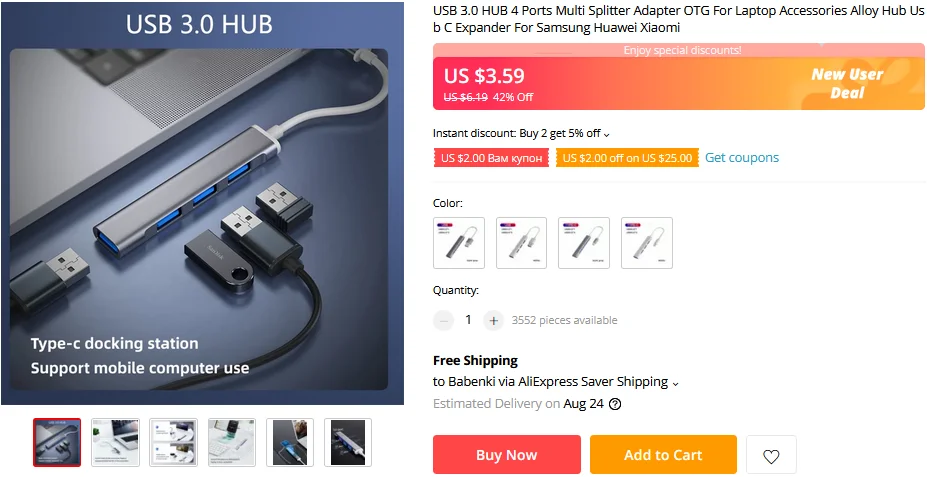Select the first color variant swatch
The image size is (927, 477).
459,243
